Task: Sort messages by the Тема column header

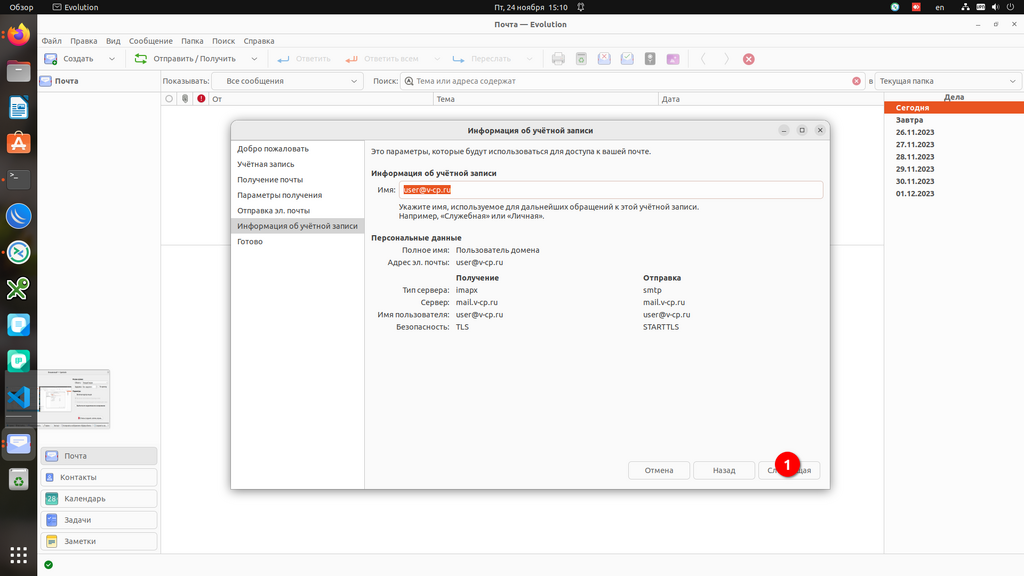Action: [x=545, y=99]
